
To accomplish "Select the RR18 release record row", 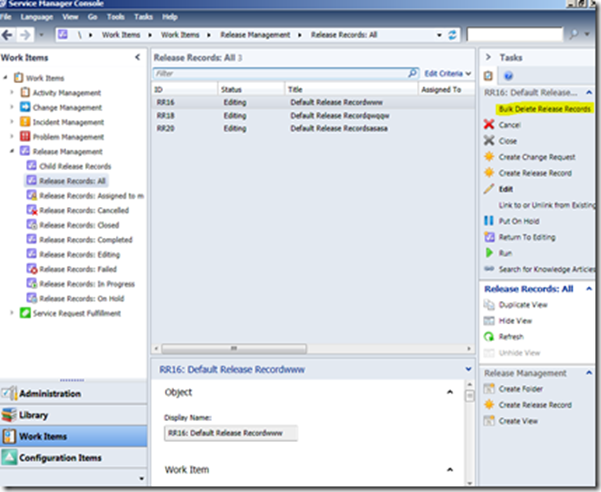I will point(313,115).
